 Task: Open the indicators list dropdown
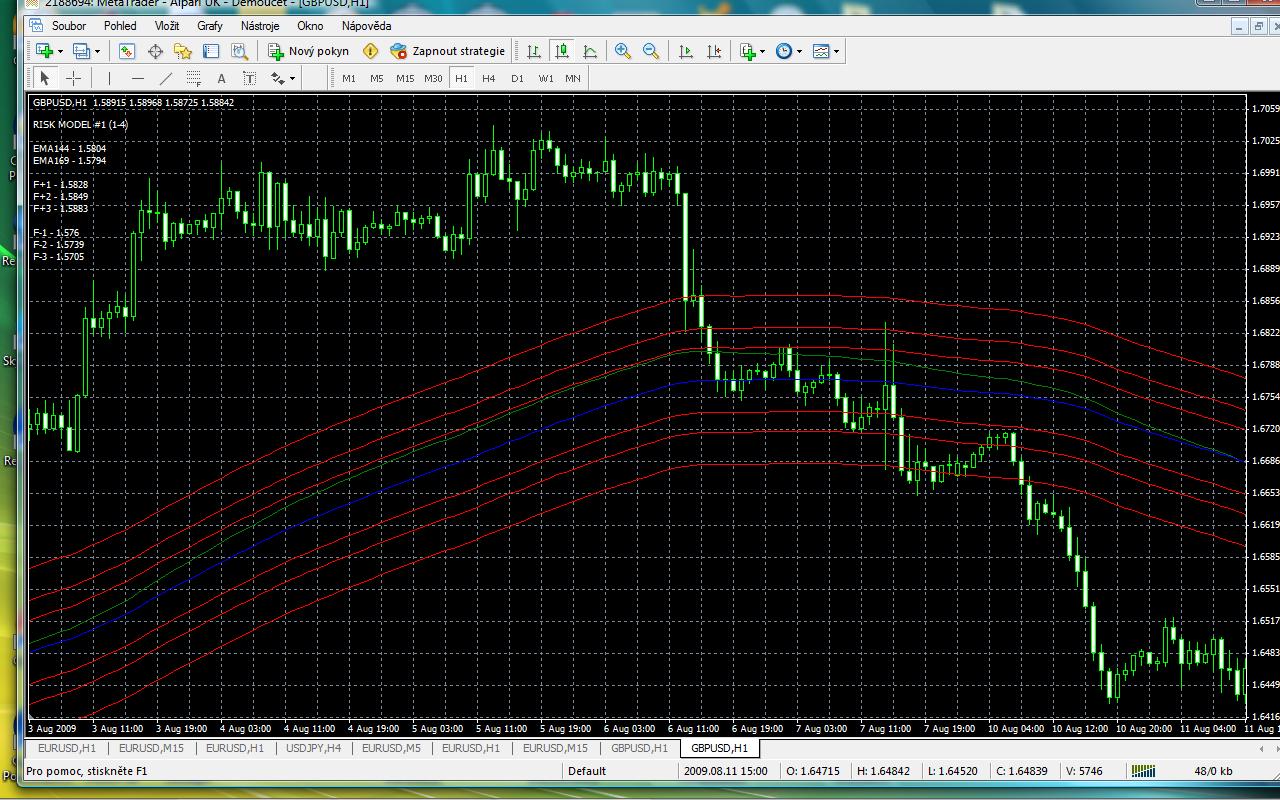(762, 51)
